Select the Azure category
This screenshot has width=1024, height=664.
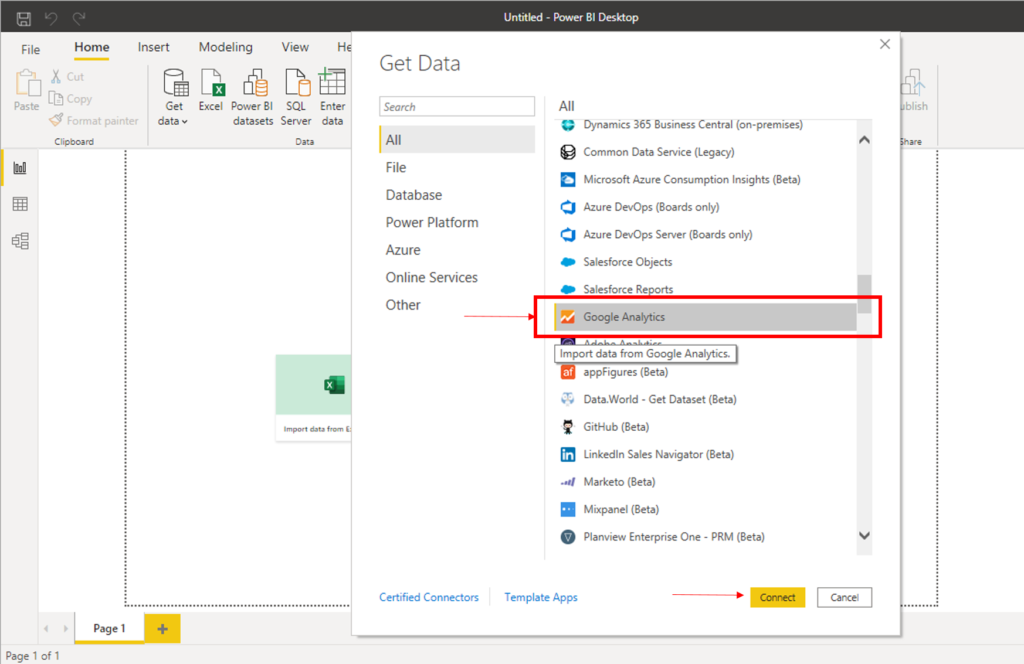[x=403, y=249]
